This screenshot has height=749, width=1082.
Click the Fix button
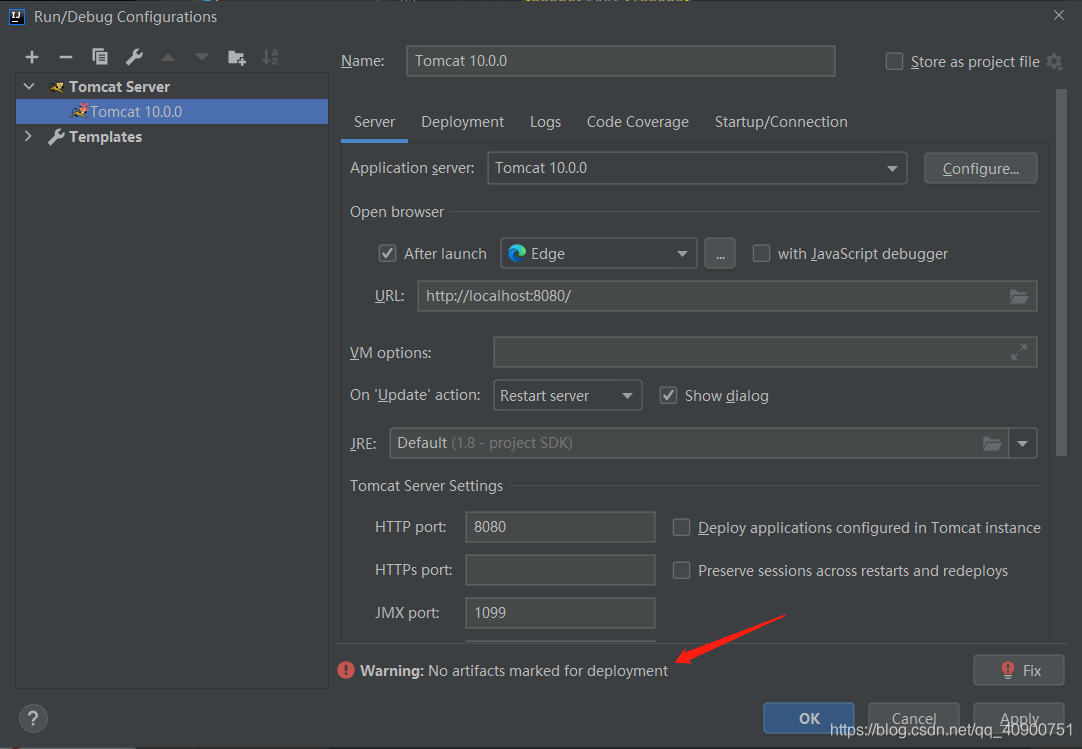pyautogui.click(x=1019, y=670)
